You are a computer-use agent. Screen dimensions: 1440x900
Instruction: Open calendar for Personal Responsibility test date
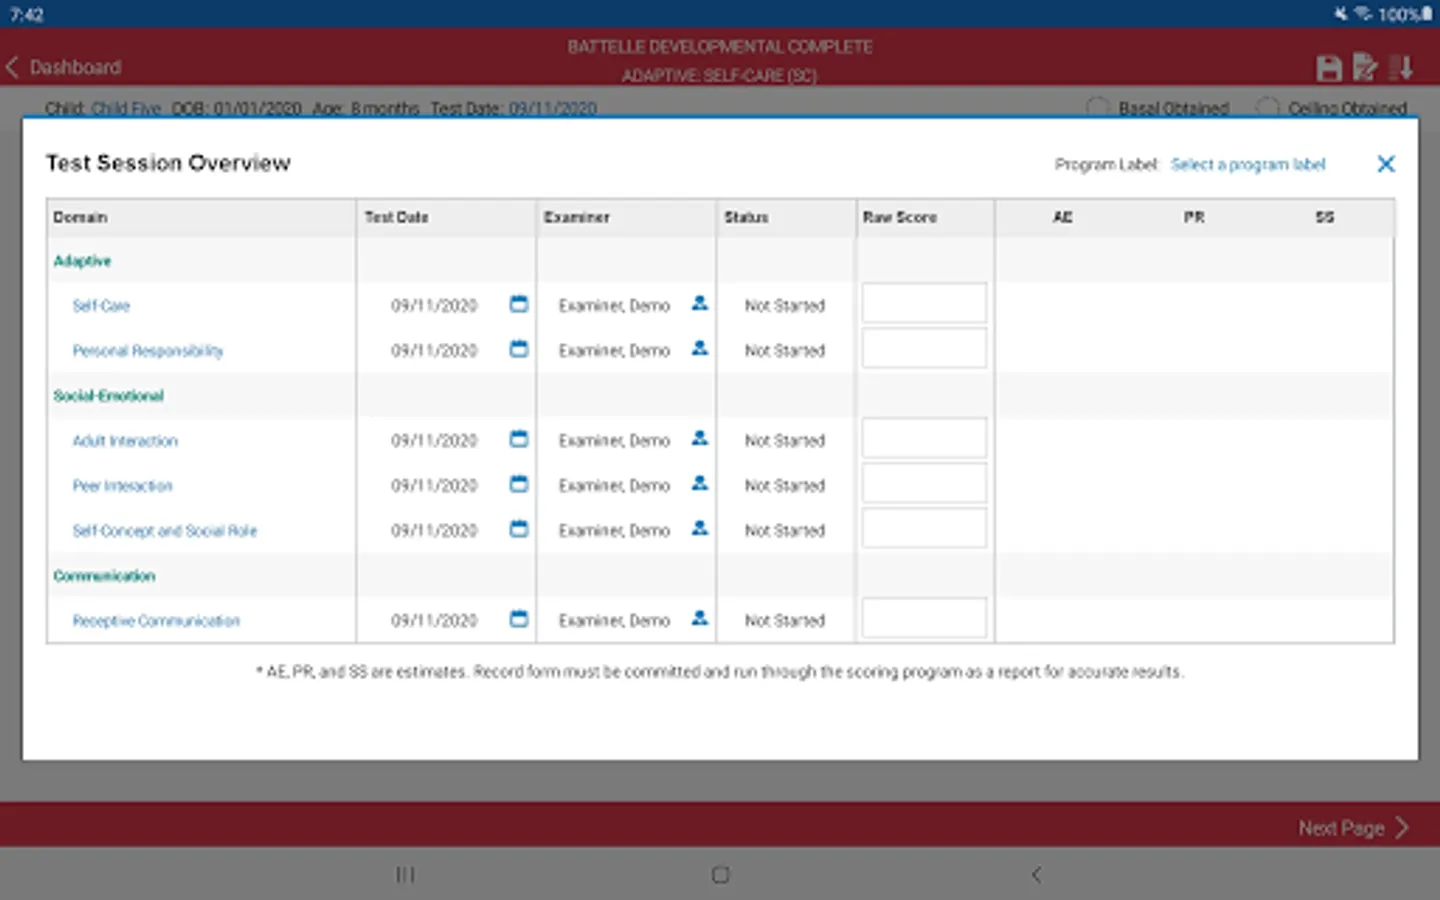tap(519, 349)
